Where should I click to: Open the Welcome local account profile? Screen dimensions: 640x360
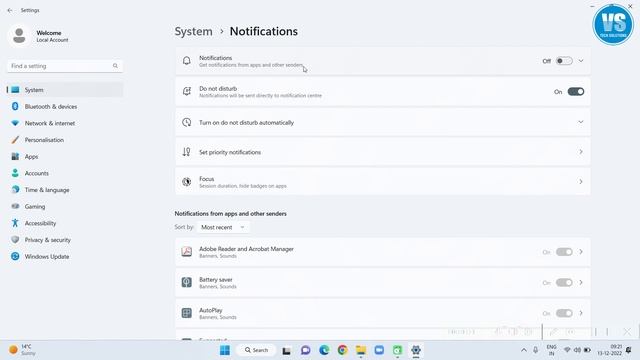39,36
